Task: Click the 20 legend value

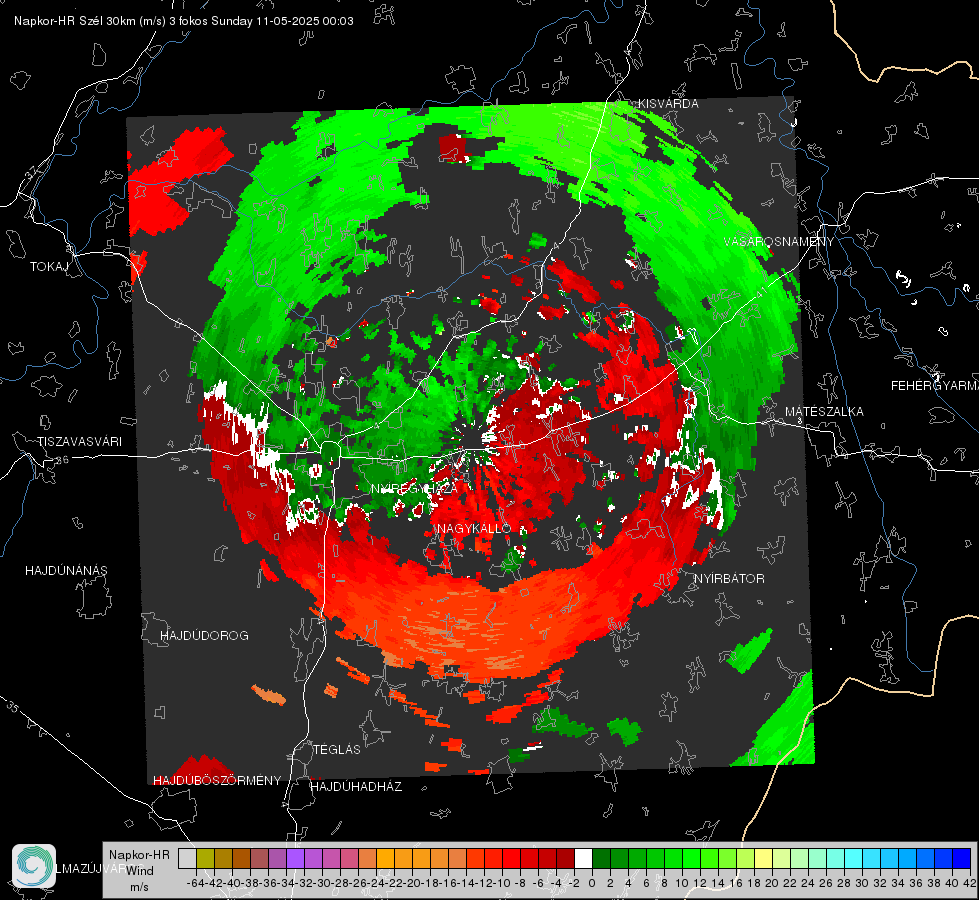Action: (772, 883)
